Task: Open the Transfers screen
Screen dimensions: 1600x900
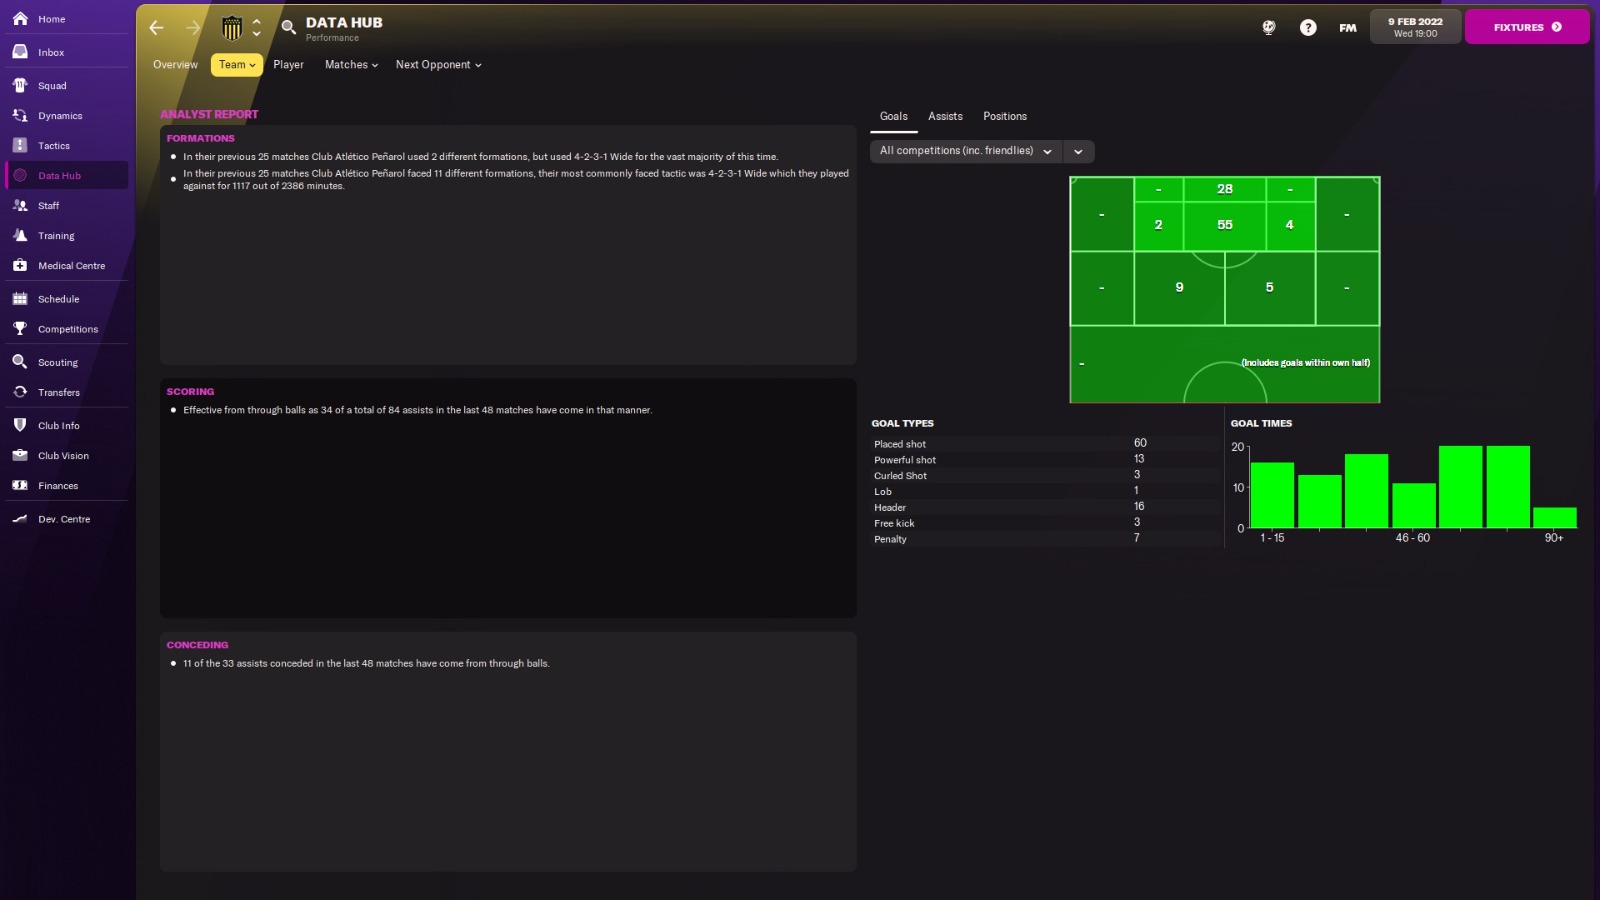Action: [57, 392]
